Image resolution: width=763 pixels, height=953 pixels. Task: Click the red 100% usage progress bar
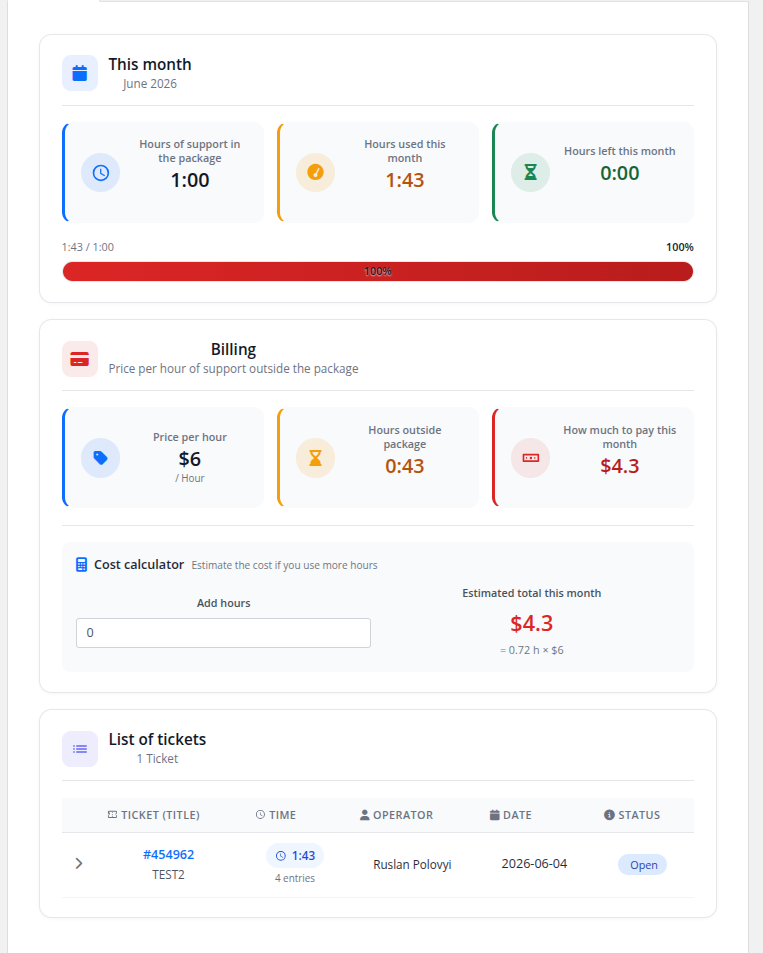coord(378,272)
